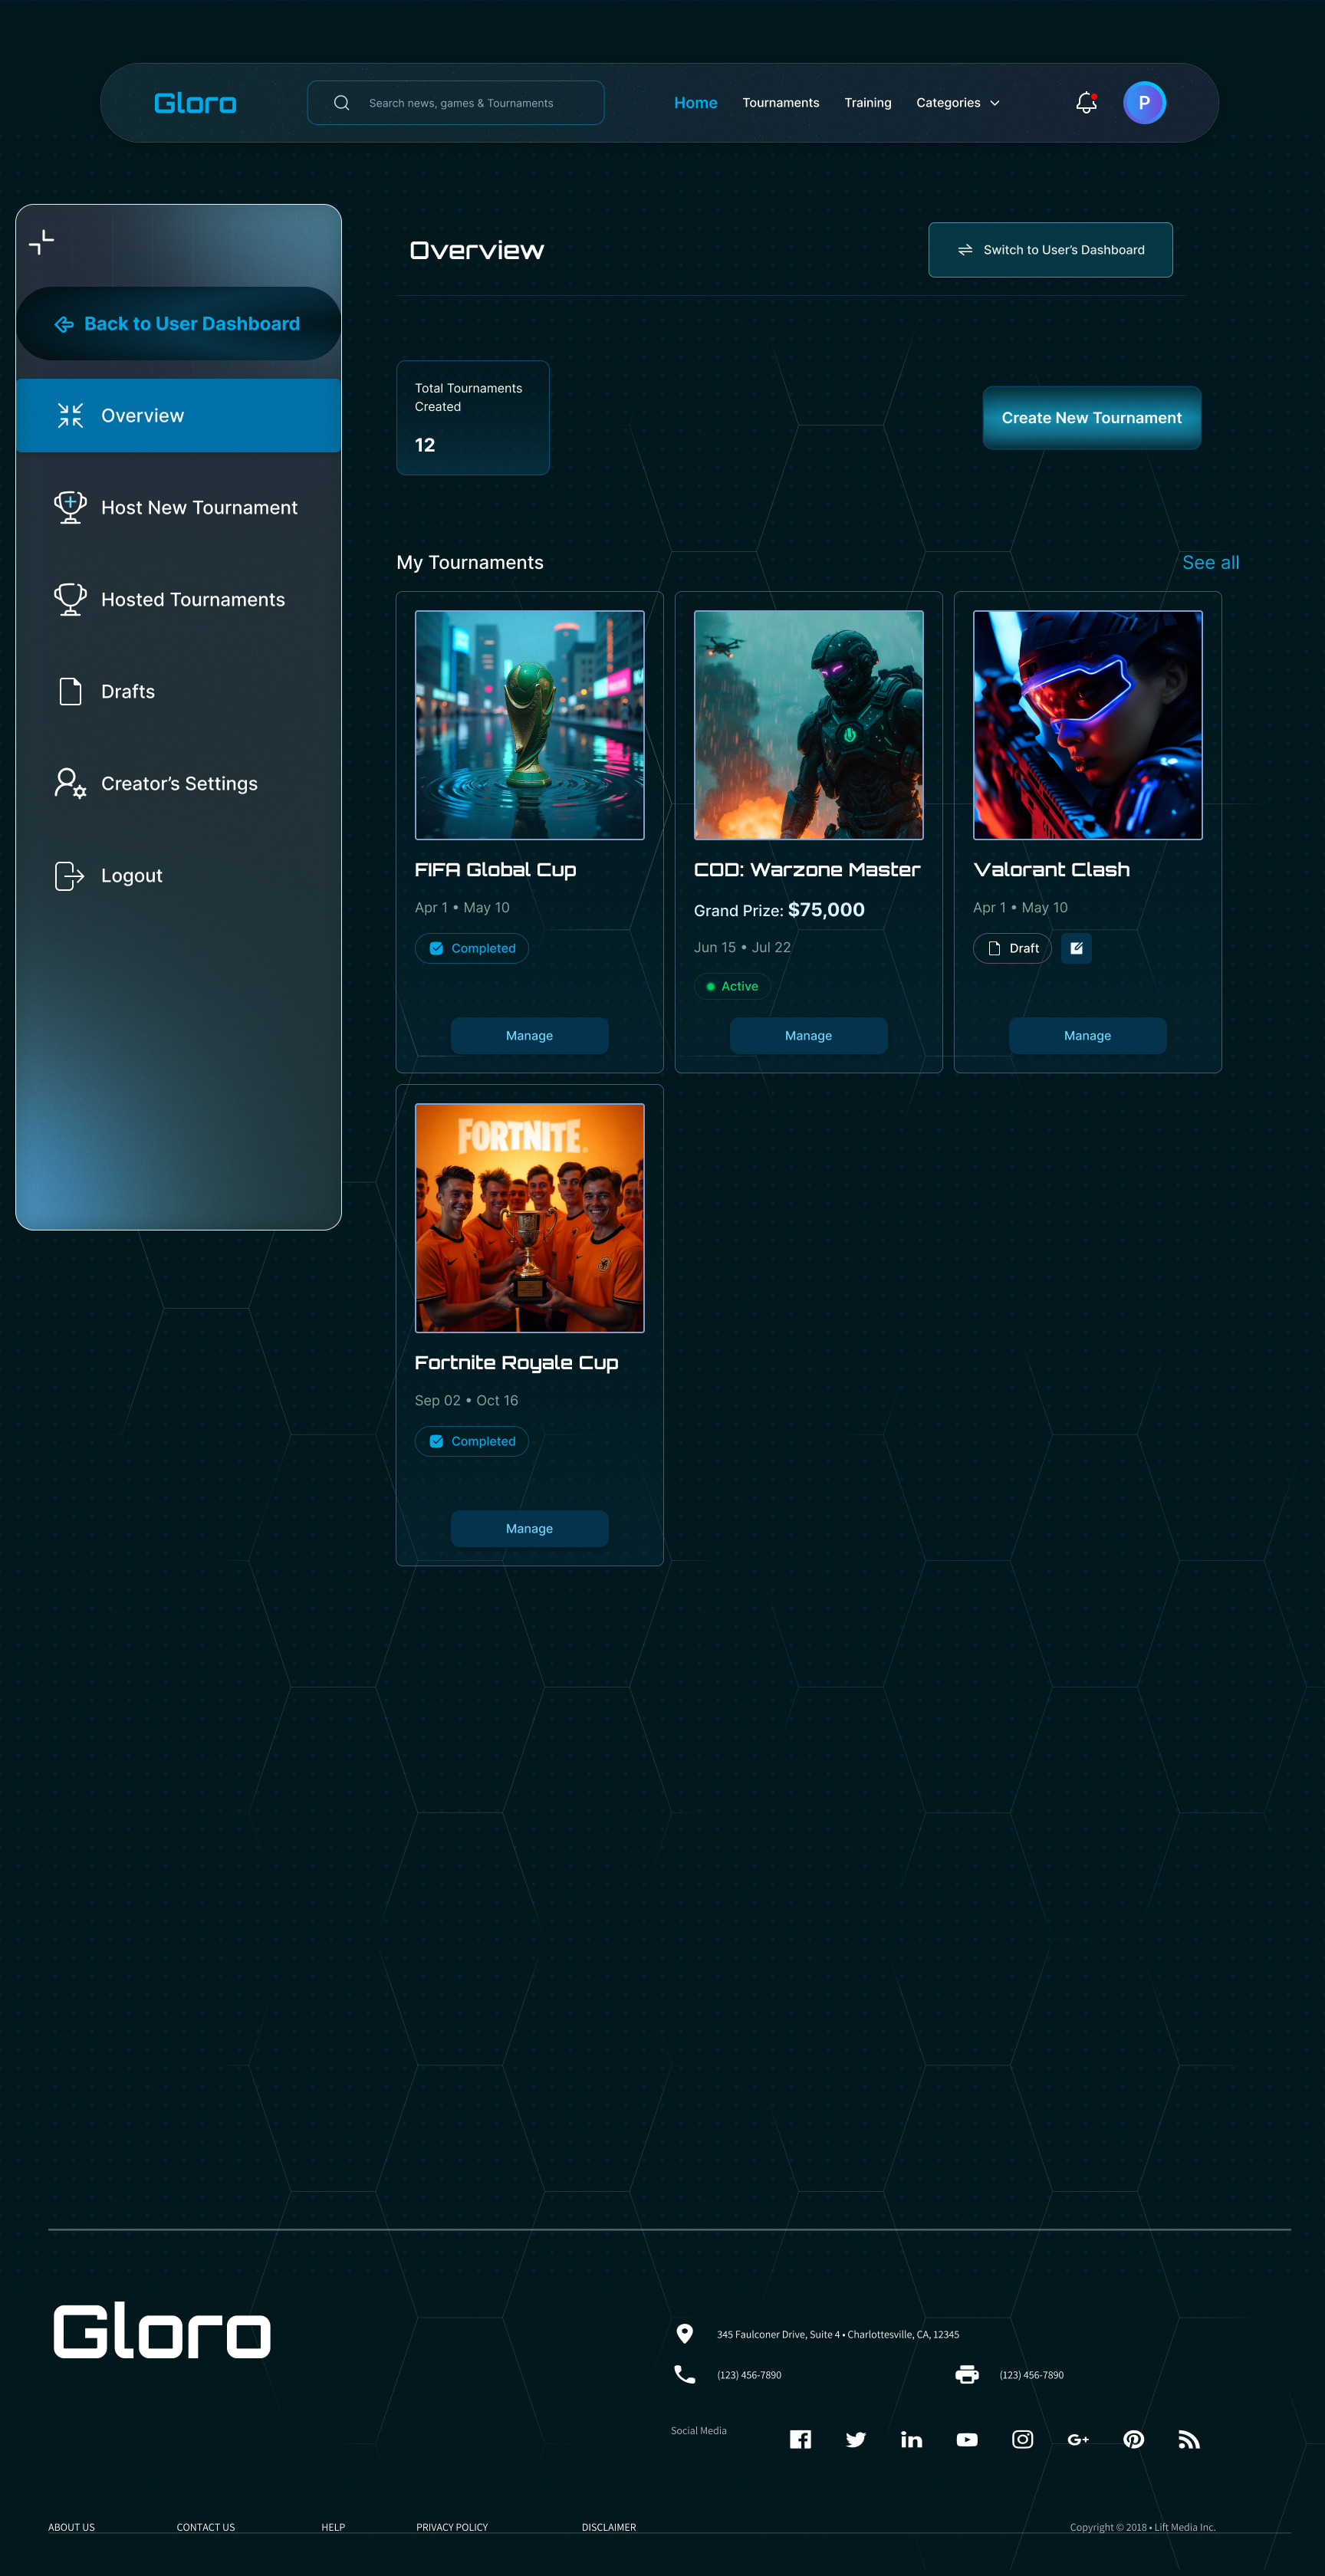Click the Gloro footer logo
This screenshot has width=1325, height=2576.
(162, 2331)
